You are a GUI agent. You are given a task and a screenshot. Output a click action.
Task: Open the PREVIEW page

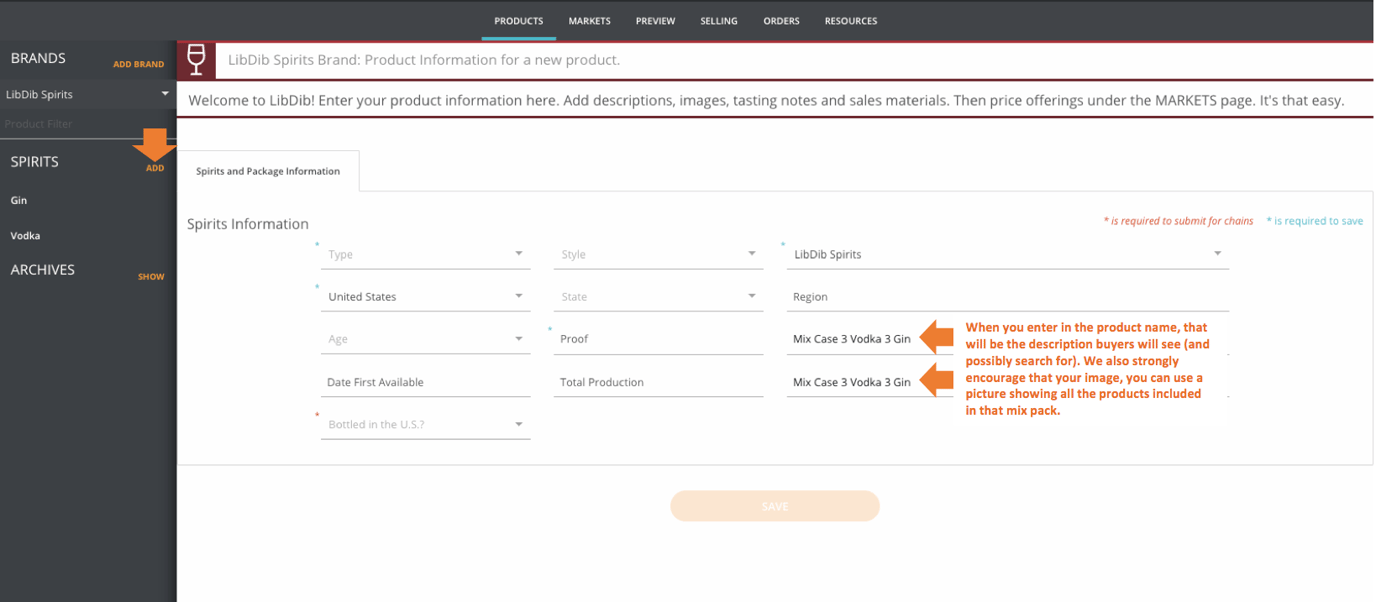[x=655, y=20]
